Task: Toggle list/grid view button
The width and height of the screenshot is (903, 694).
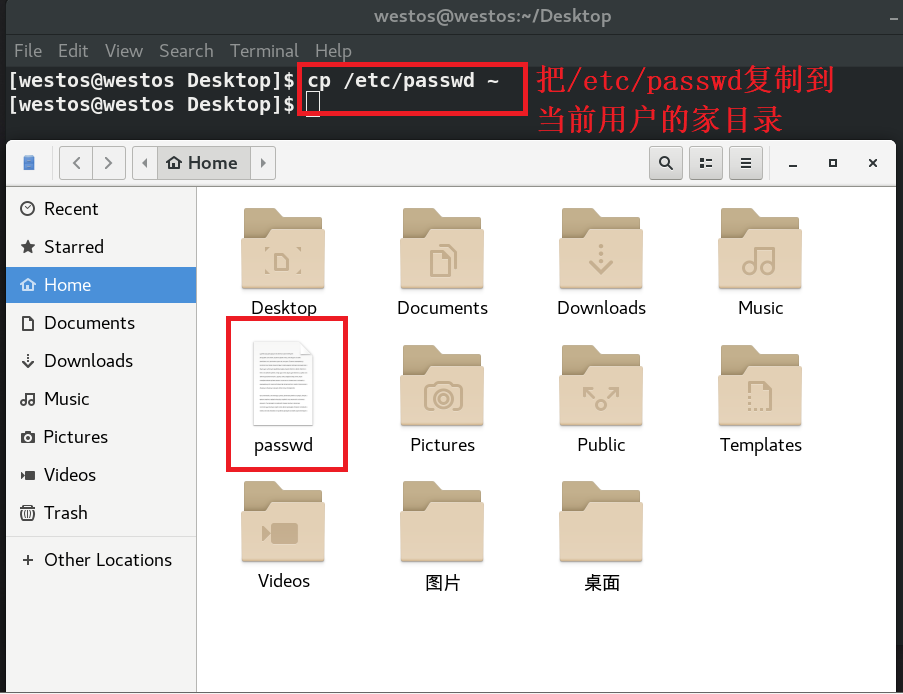Action: (705, 163)
